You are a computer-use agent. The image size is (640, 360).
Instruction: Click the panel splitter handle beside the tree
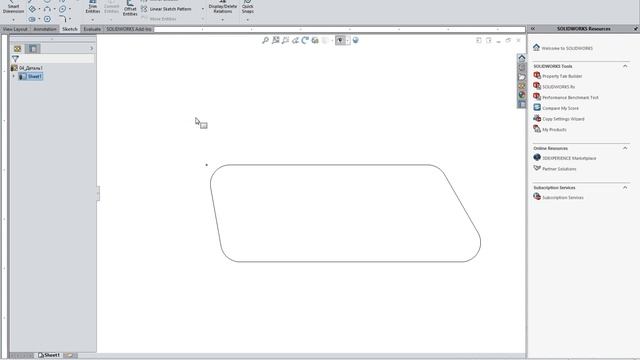pyautogui.click(x=98, y=193)
